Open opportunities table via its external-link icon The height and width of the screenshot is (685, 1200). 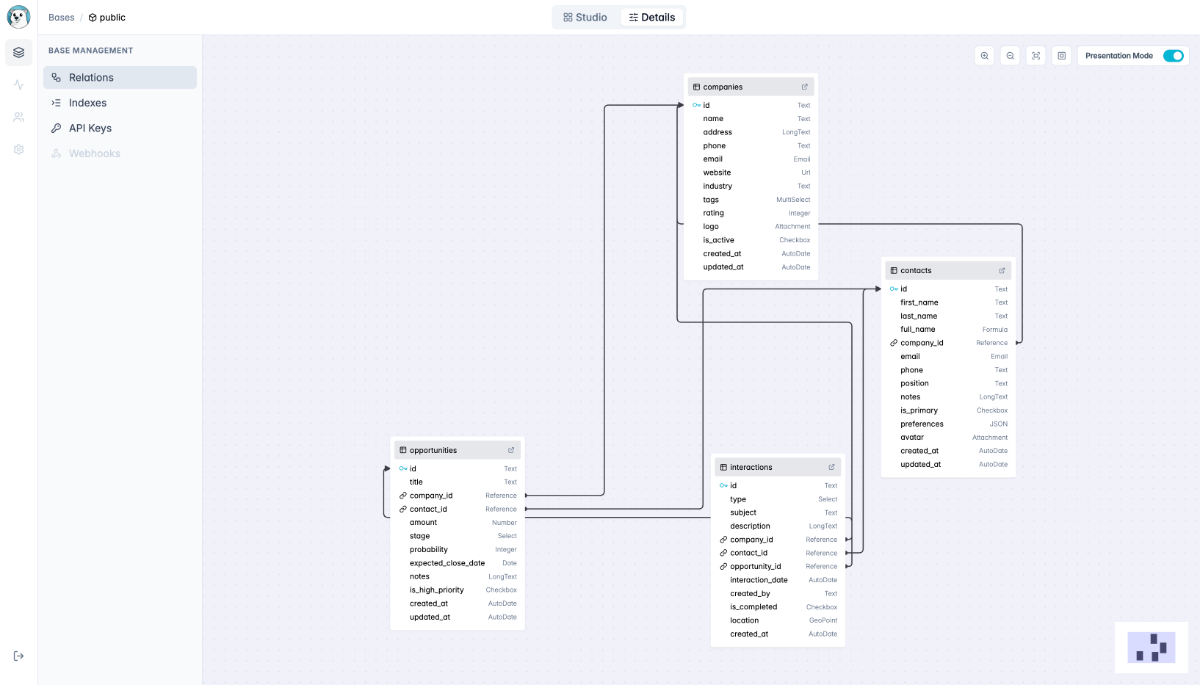[x=511, y=450]
